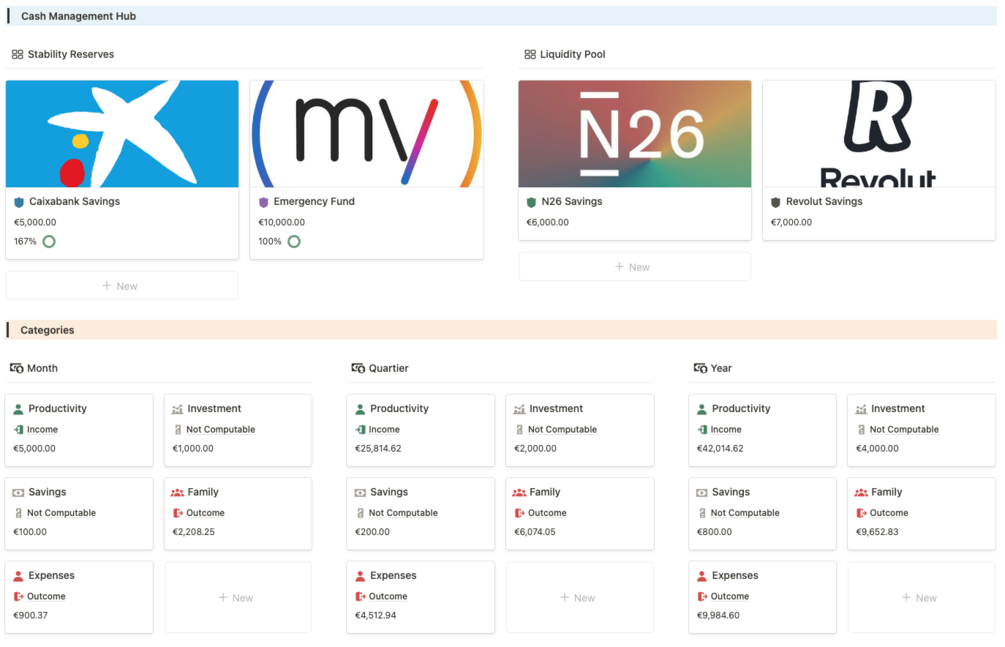The height and width of the screenshot is (647, 1005).
Task: Add new card under Stability Reserves
Action: (x=122, y=286)
